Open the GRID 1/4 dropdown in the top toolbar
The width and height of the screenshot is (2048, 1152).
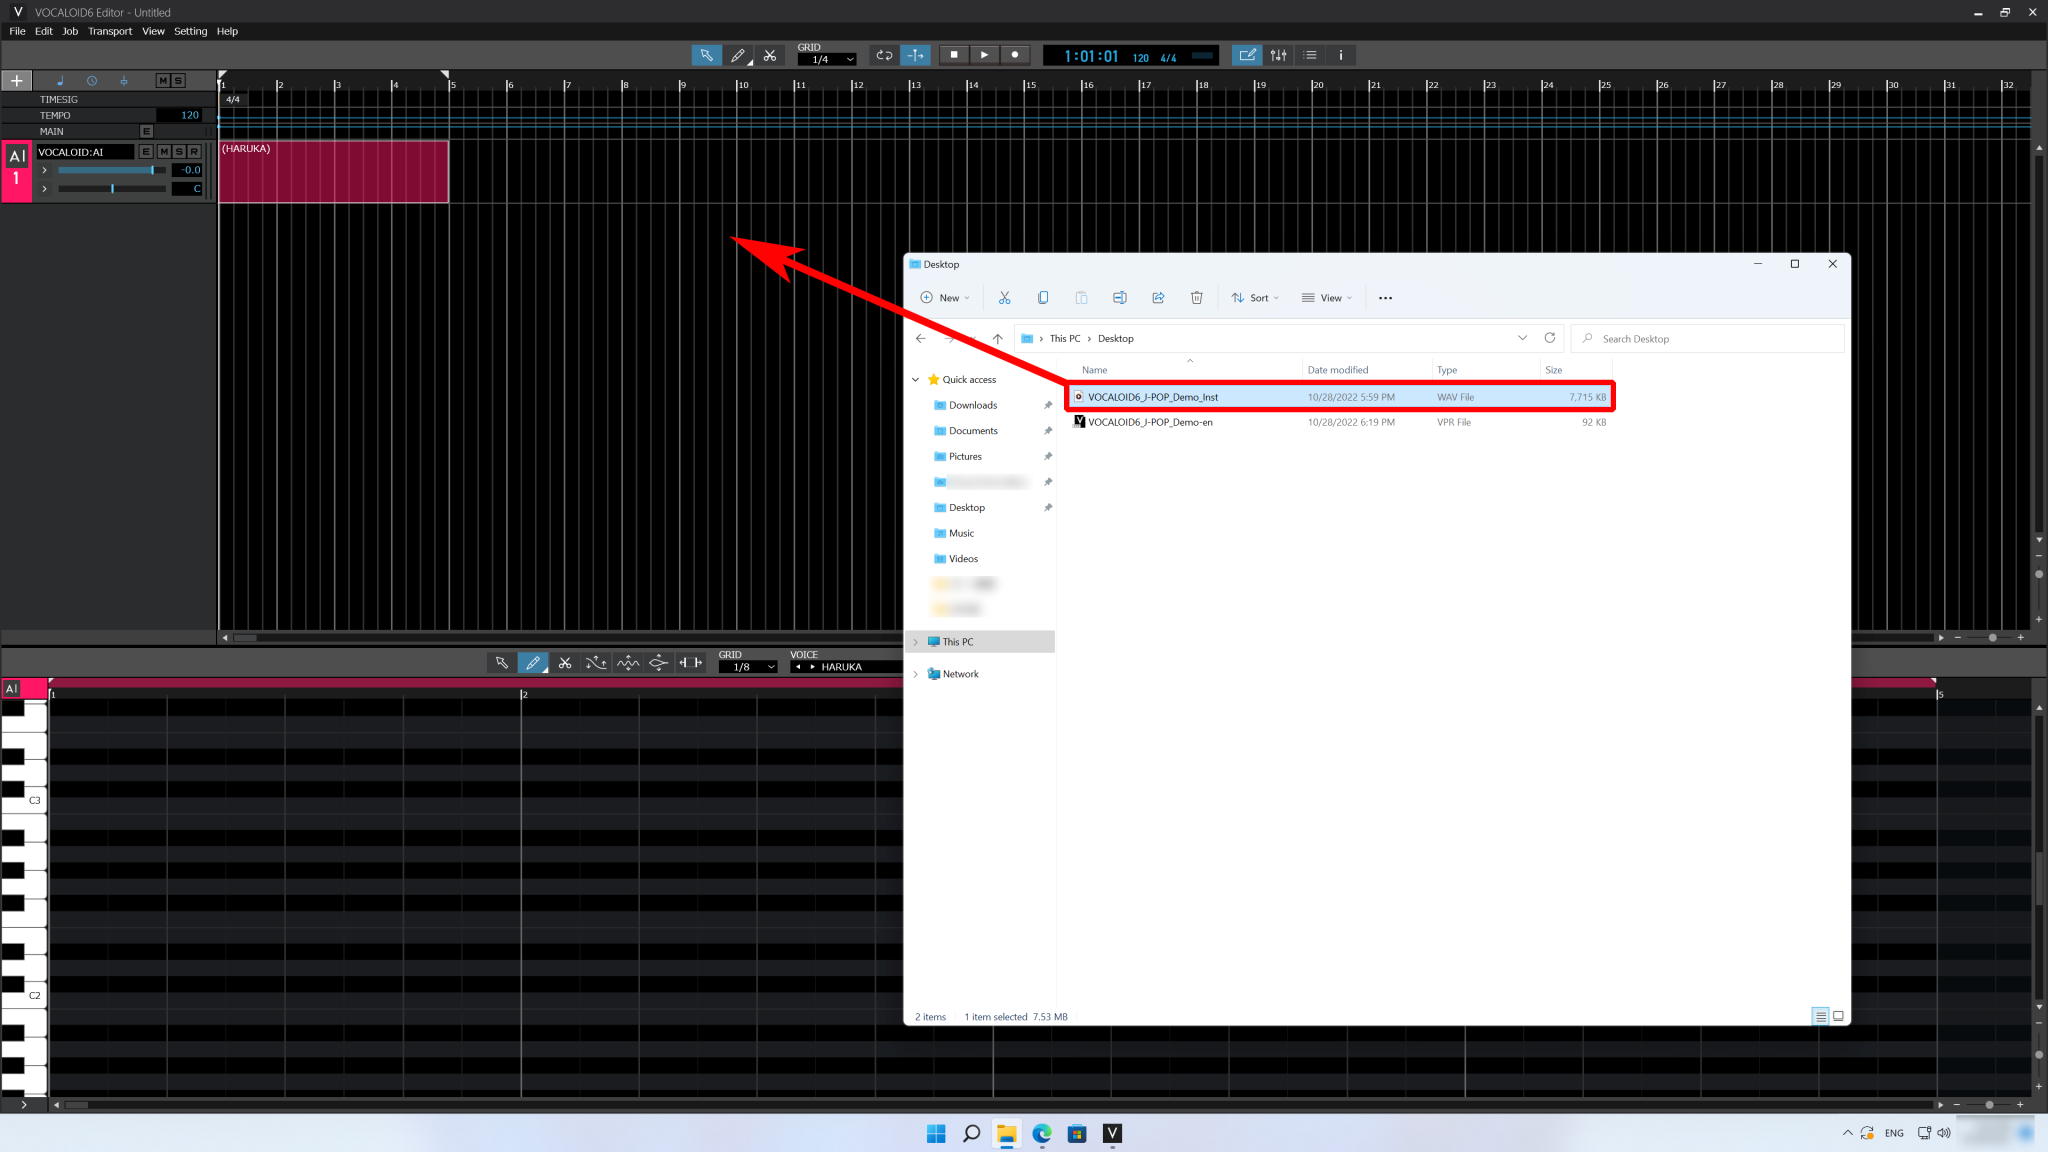coord(826,58)
